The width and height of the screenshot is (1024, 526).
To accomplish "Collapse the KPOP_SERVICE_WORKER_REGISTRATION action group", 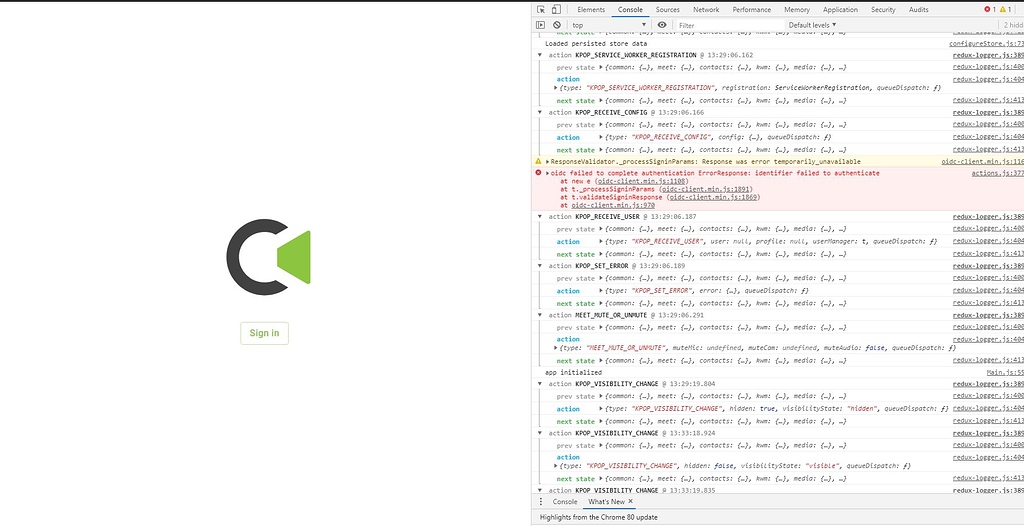I will [x=540, y=56].
